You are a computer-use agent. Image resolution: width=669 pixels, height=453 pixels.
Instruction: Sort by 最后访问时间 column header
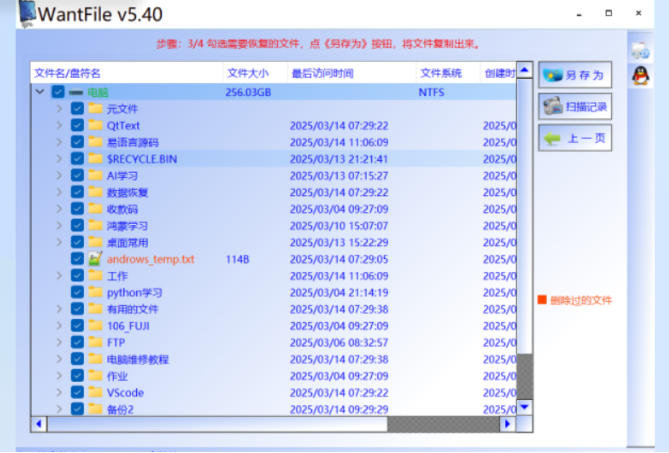pos(352,73)
